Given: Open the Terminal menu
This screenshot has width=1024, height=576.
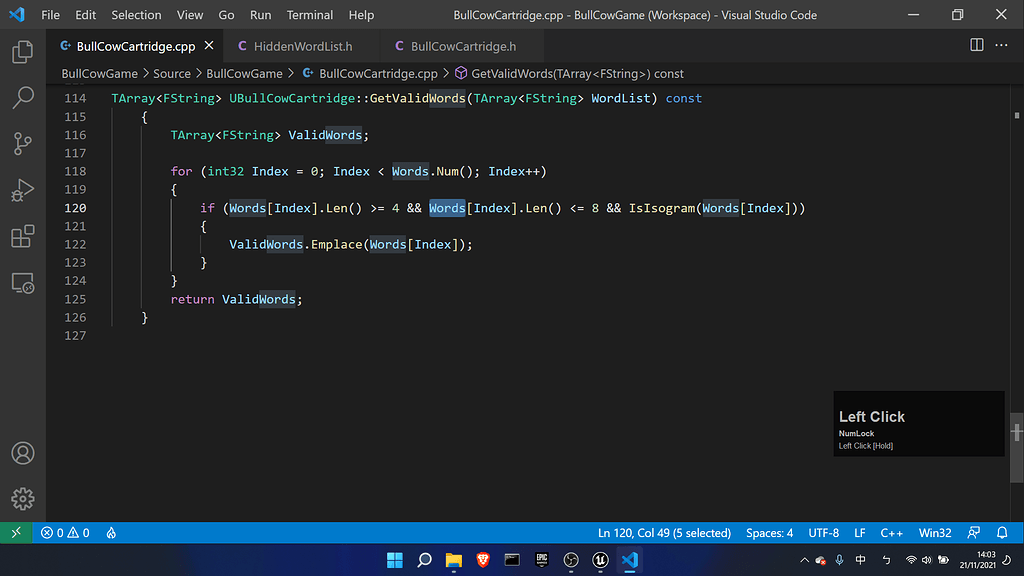Looking at the screenshot, I should click(x=309, y=14).
